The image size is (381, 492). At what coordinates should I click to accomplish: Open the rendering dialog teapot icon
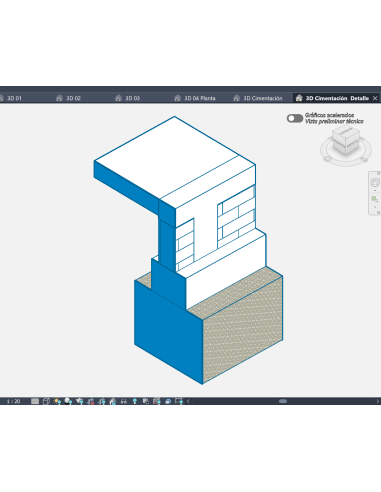point(80,401)
